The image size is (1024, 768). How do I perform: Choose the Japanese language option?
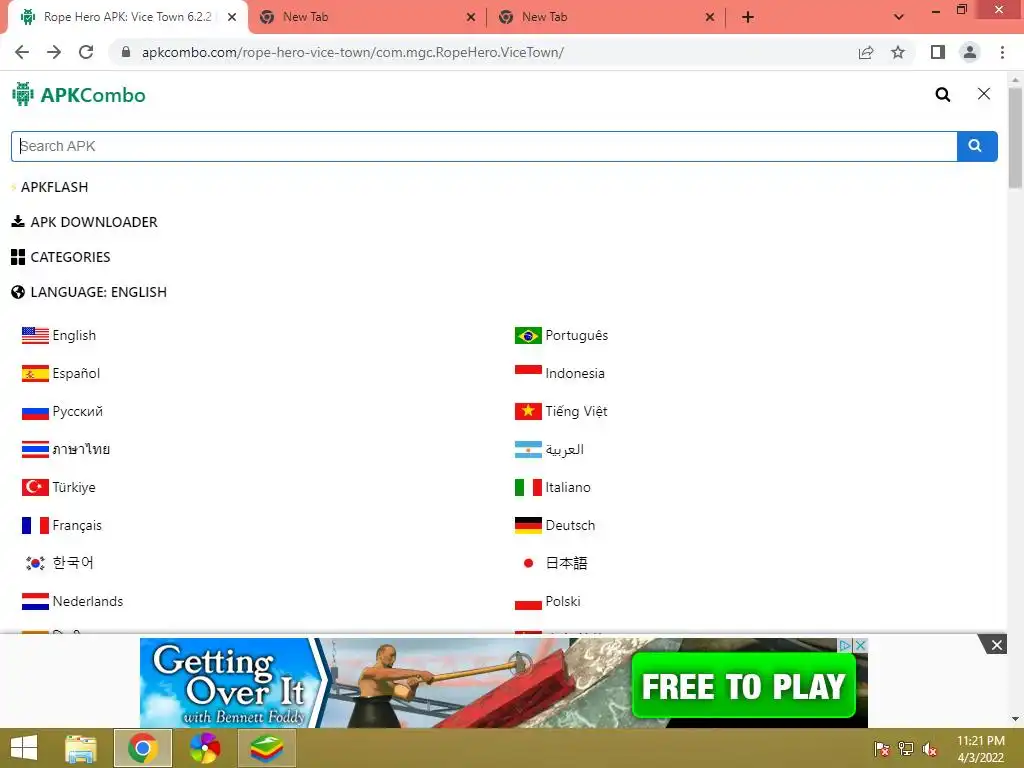tap(566, 563)
